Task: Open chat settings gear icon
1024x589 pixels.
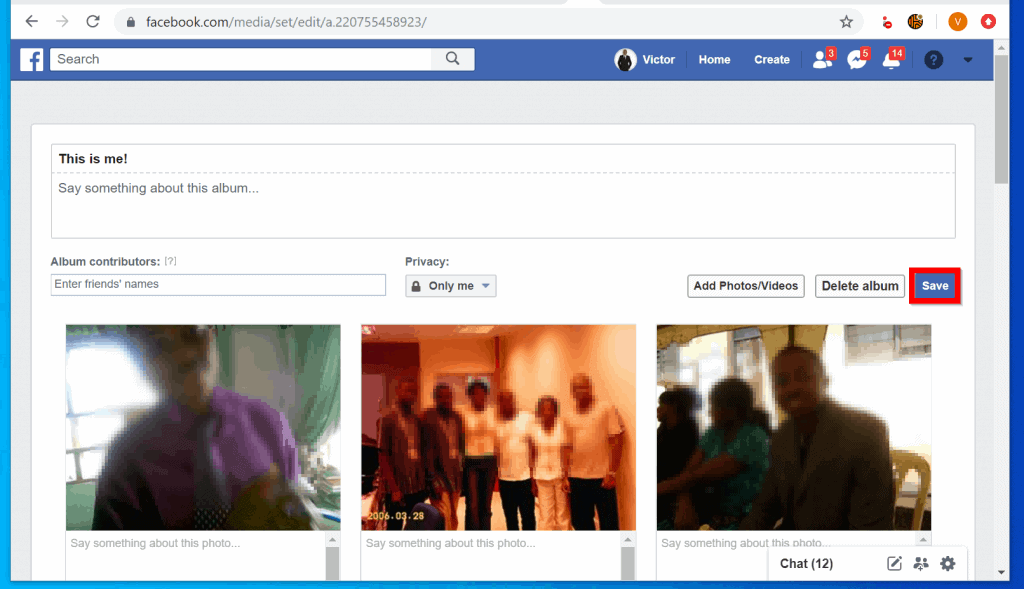Action: click(948, 564)
